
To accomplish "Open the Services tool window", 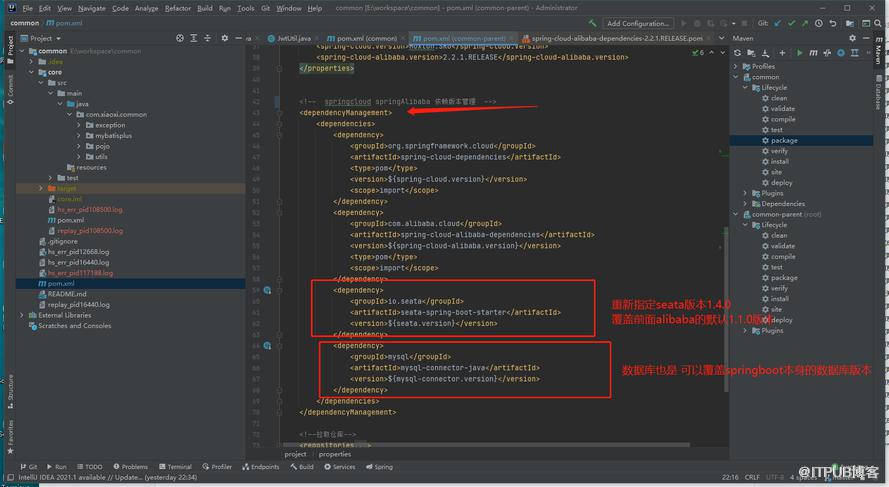I will [340, 467].
